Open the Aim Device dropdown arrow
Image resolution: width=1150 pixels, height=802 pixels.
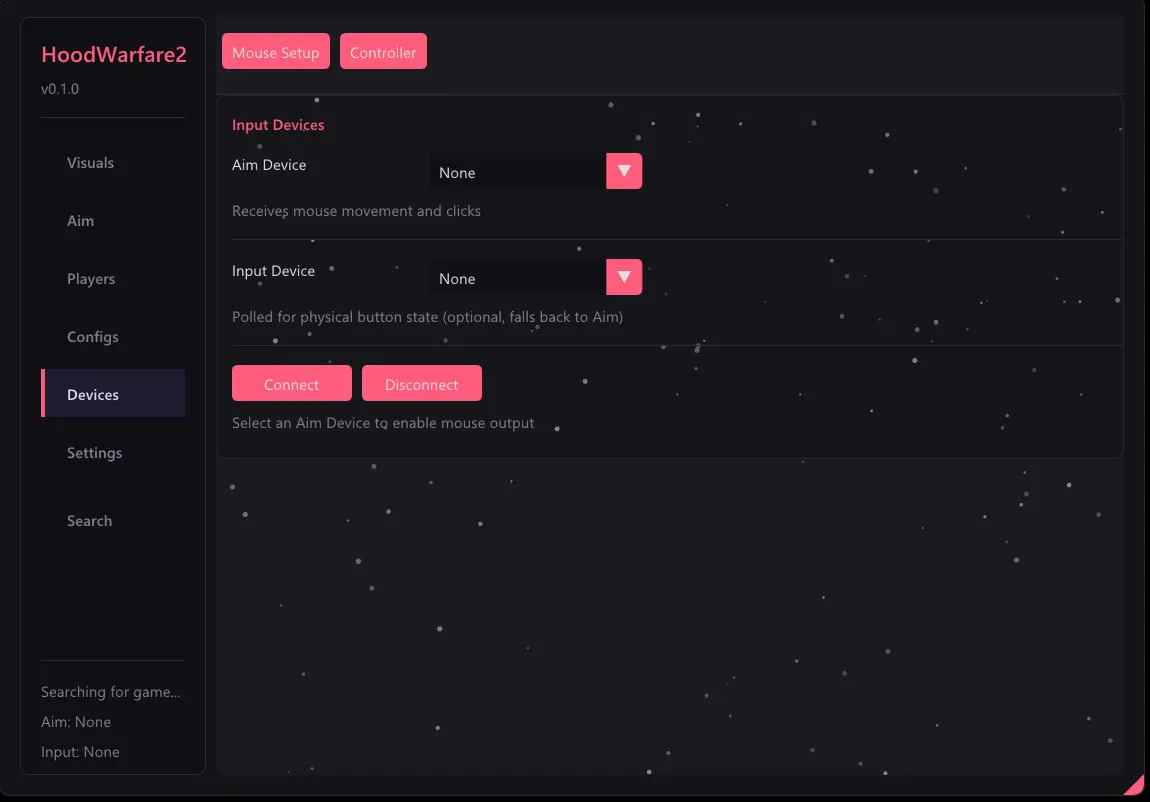[623, 171]
